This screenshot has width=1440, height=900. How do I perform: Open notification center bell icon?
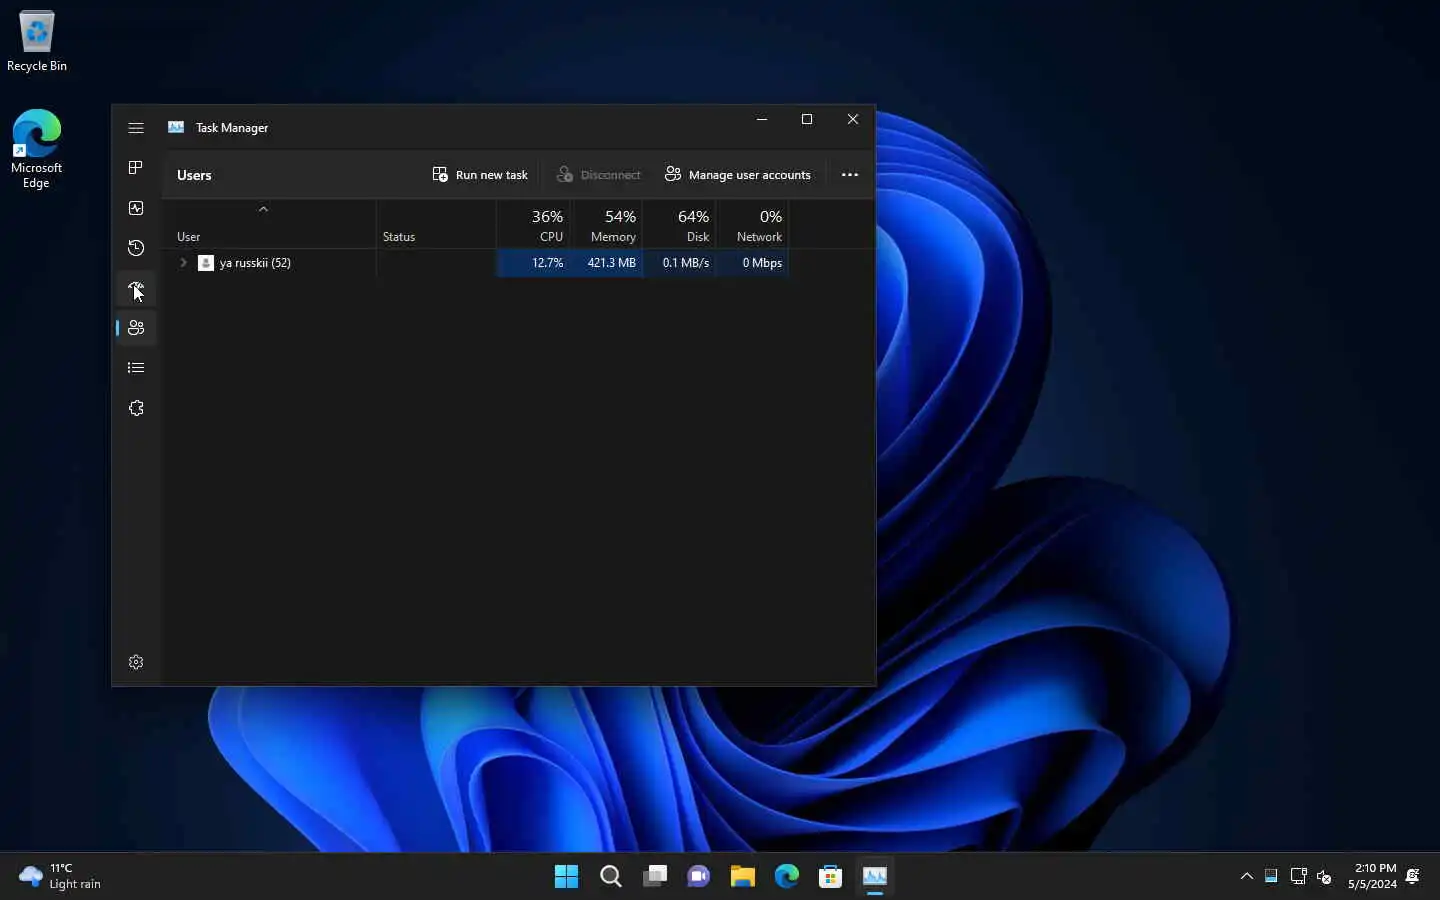point(1413,876)
